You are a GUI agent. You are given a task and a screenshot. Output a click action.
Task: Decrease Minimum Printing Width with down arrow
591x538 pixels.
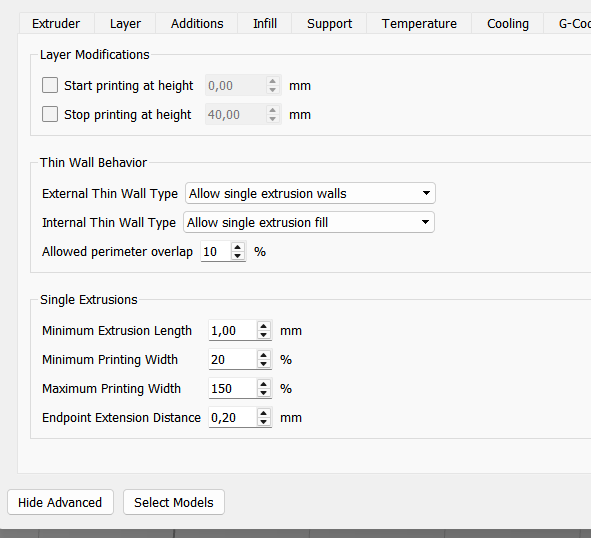[264, 364]
